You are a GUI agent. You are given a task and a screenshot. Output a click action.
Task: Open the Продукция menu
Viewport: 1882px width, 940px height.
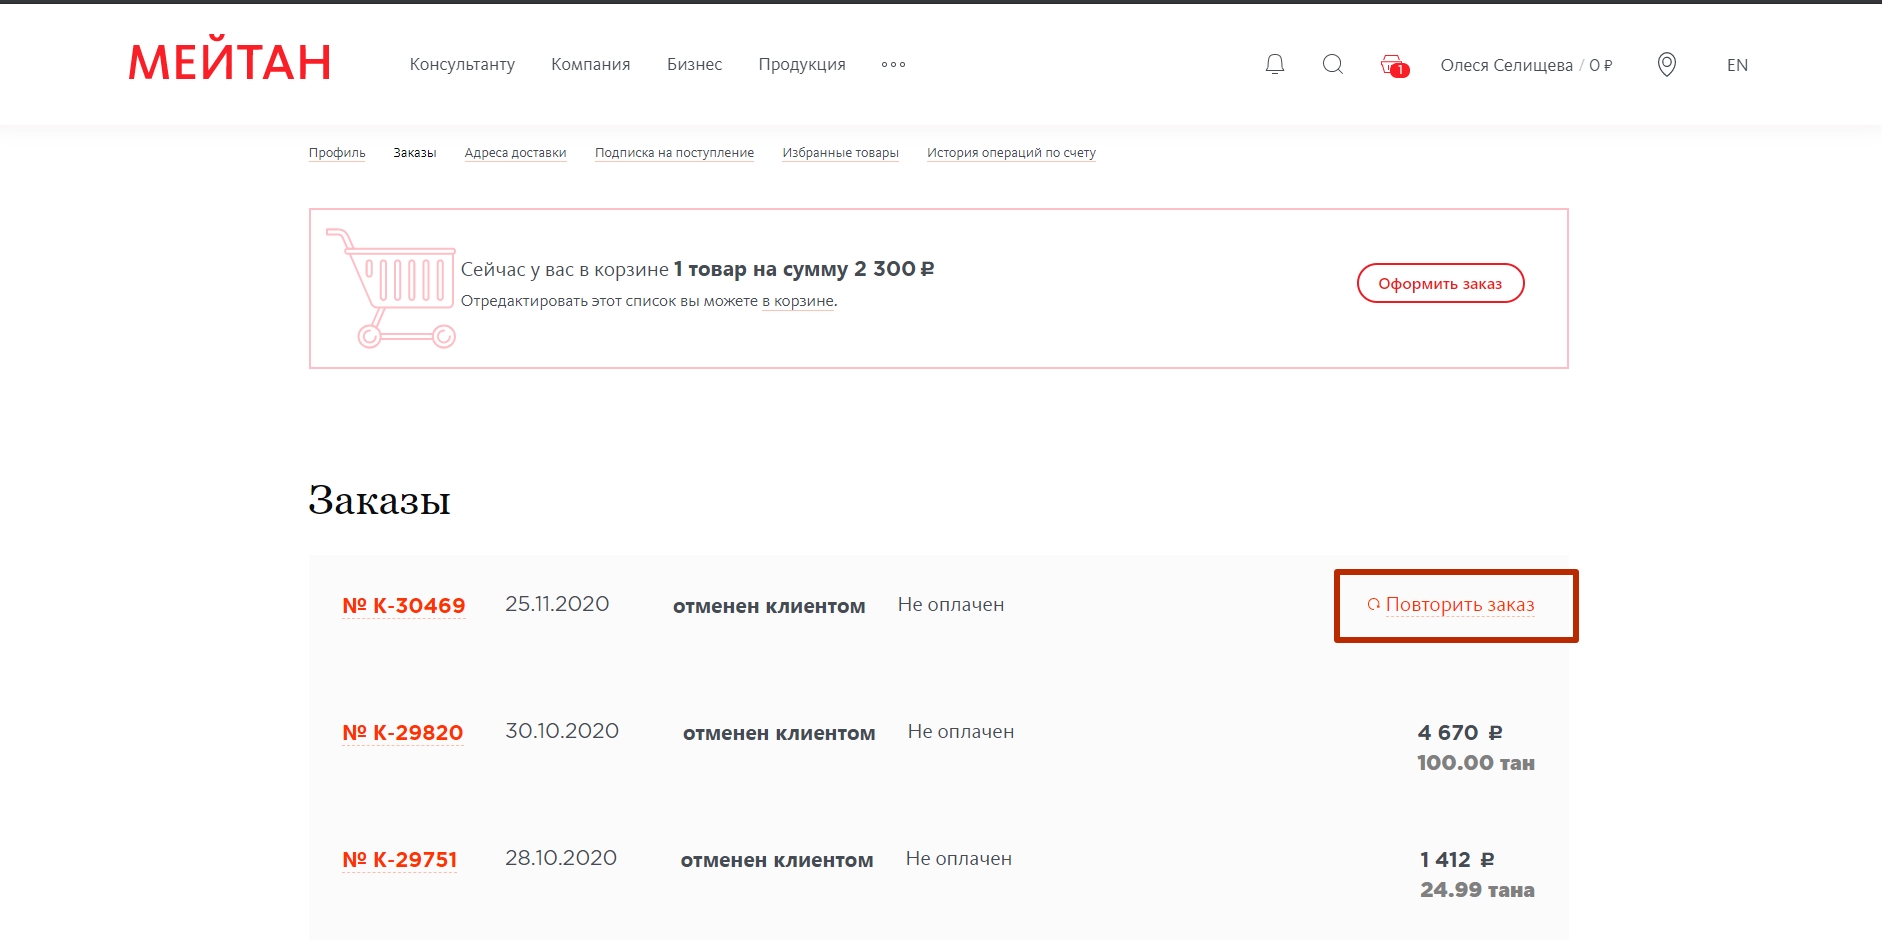(801, 65)
